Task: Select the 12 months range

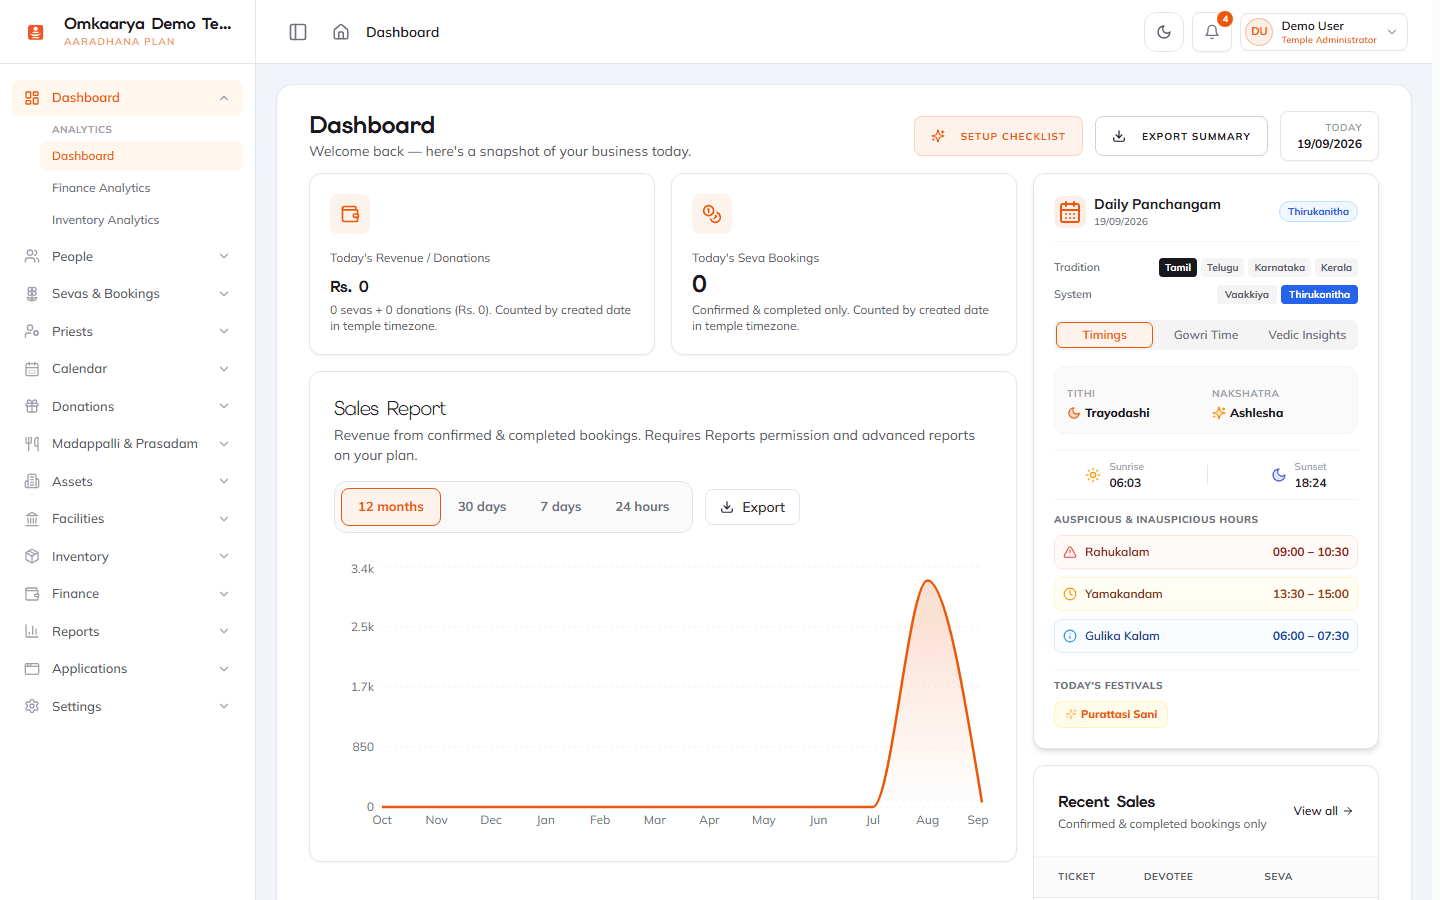Action: tap(391, 507)
